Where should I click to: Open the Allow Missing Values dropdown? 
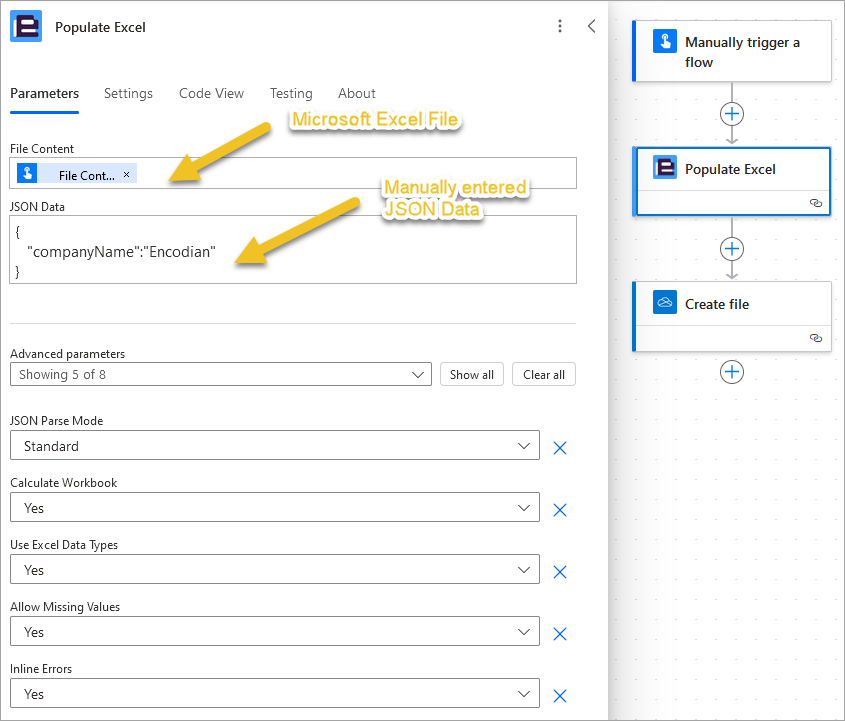tap(275, 631)
